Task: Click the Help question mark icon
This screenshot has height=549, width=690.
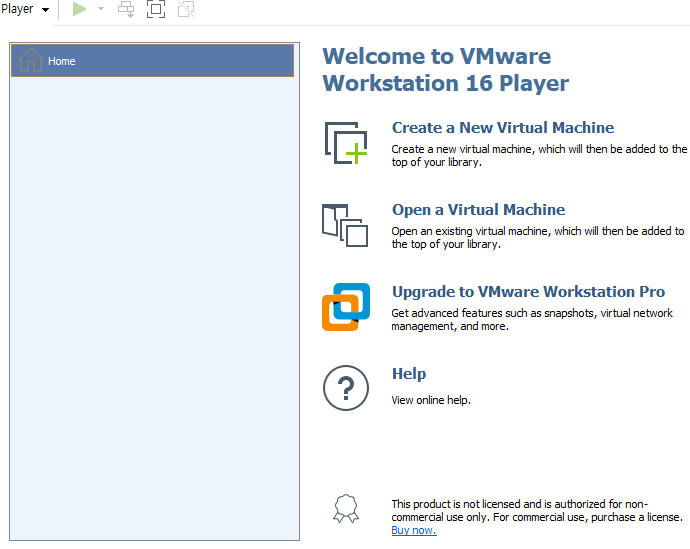Action: (346, 388)
